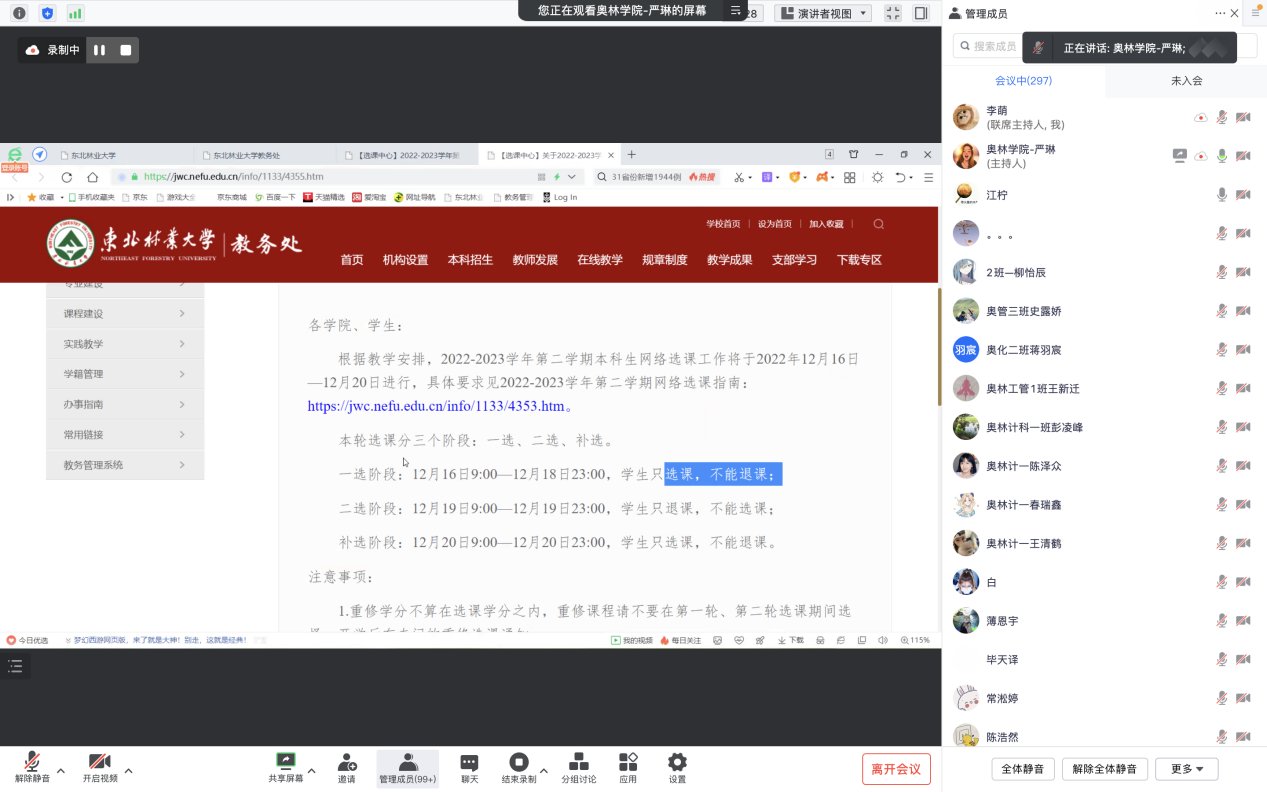
Task: Stop the cloud recording
Action: (125, 50)
